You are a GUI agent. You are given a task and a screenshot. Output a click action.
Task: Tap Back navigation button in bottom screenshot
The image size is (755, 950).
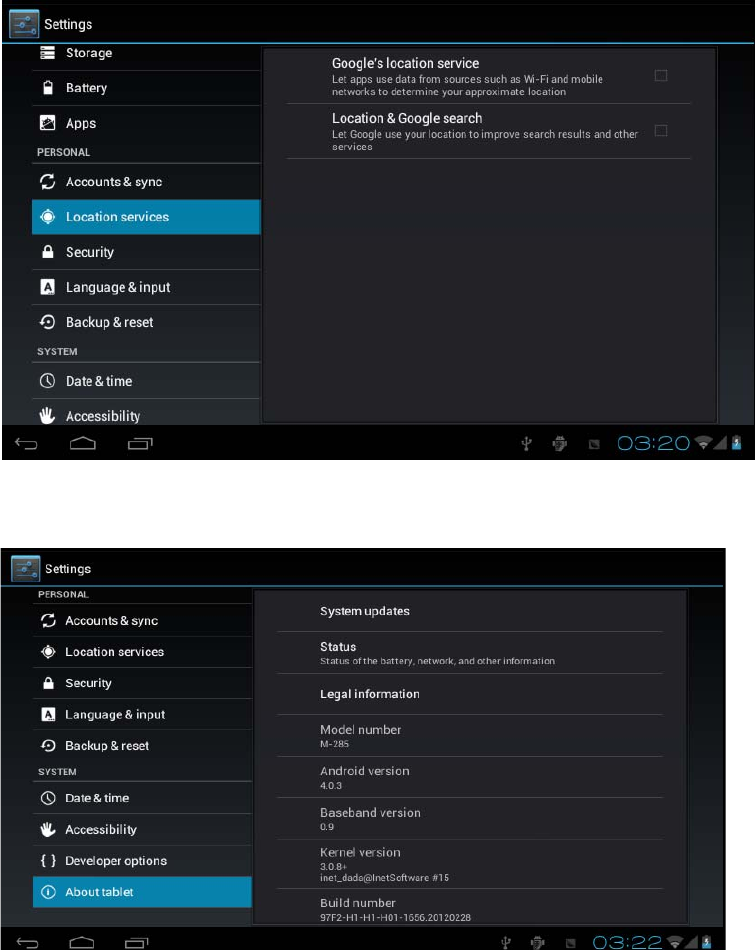(27, 942)
